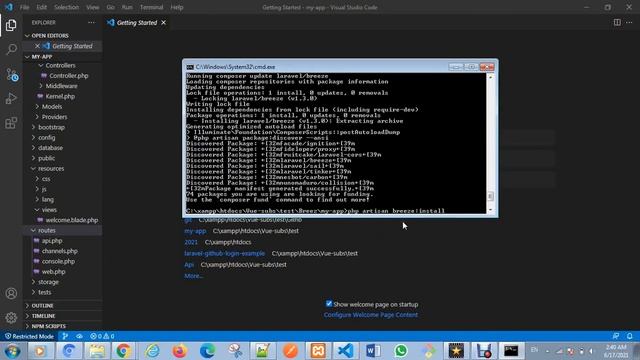Open File Explorer from taskbar
640x360 pixels.
[x=97, y=351]
